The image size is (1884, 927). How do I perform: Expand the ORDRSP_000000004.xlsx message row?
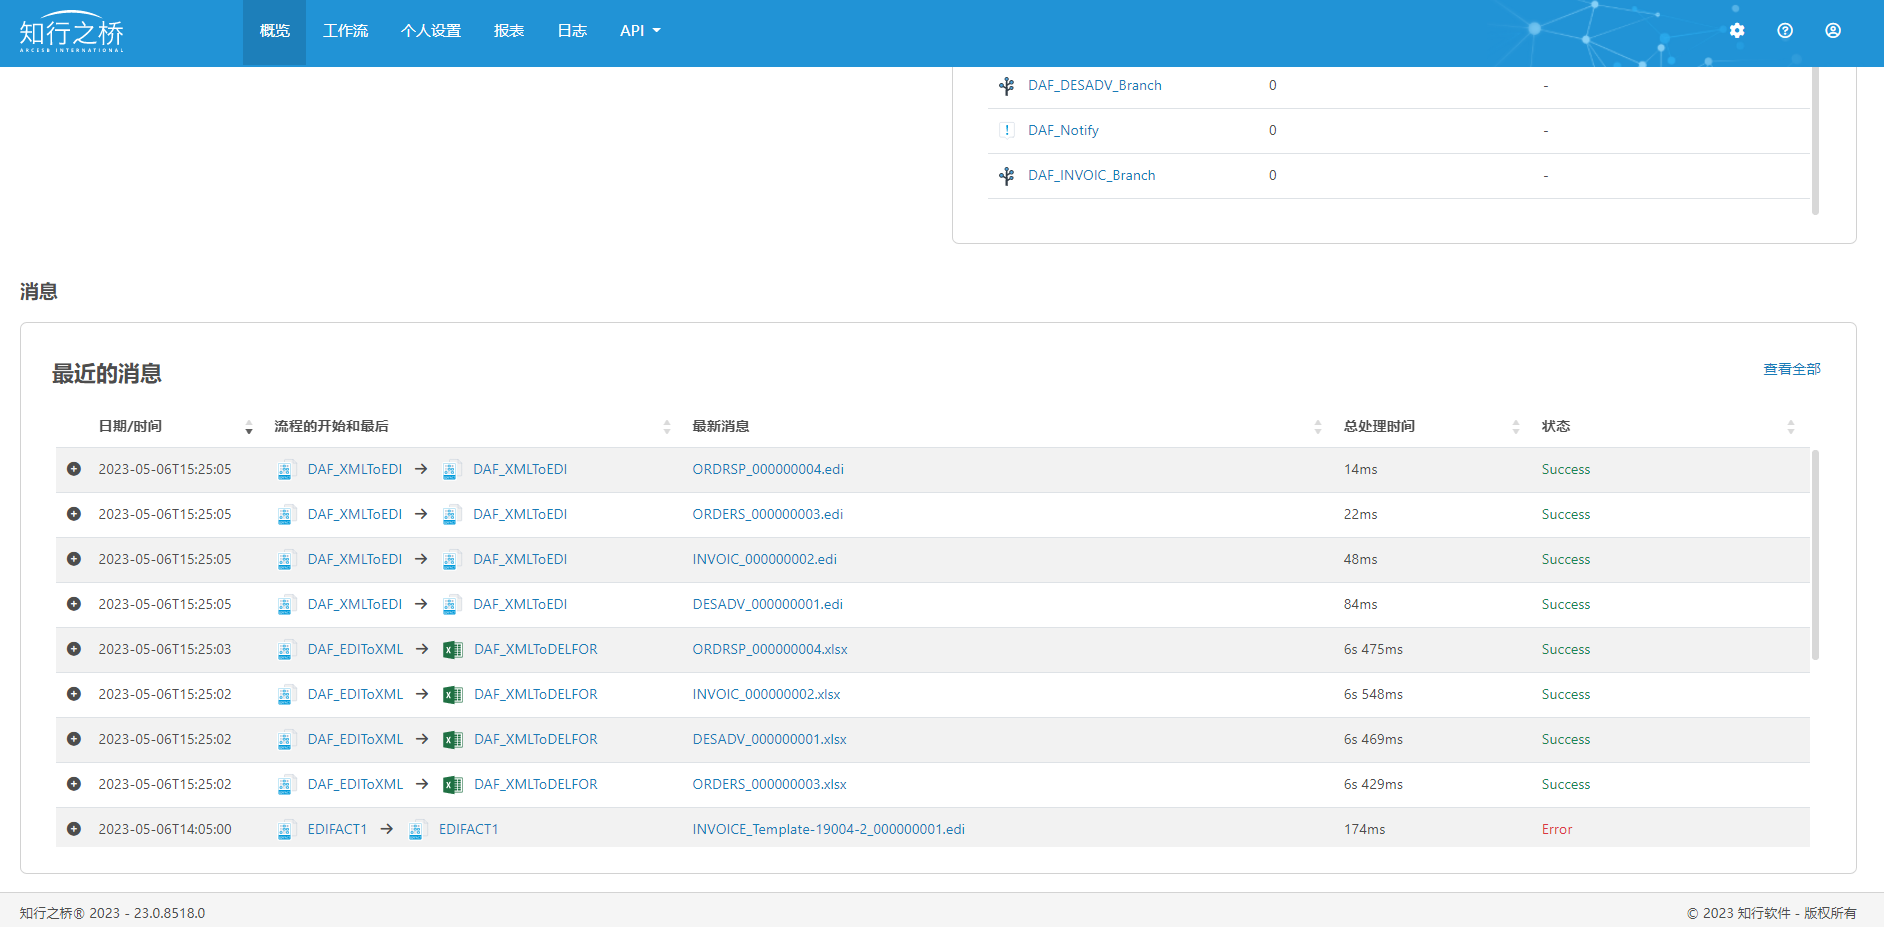coord(74,649)
